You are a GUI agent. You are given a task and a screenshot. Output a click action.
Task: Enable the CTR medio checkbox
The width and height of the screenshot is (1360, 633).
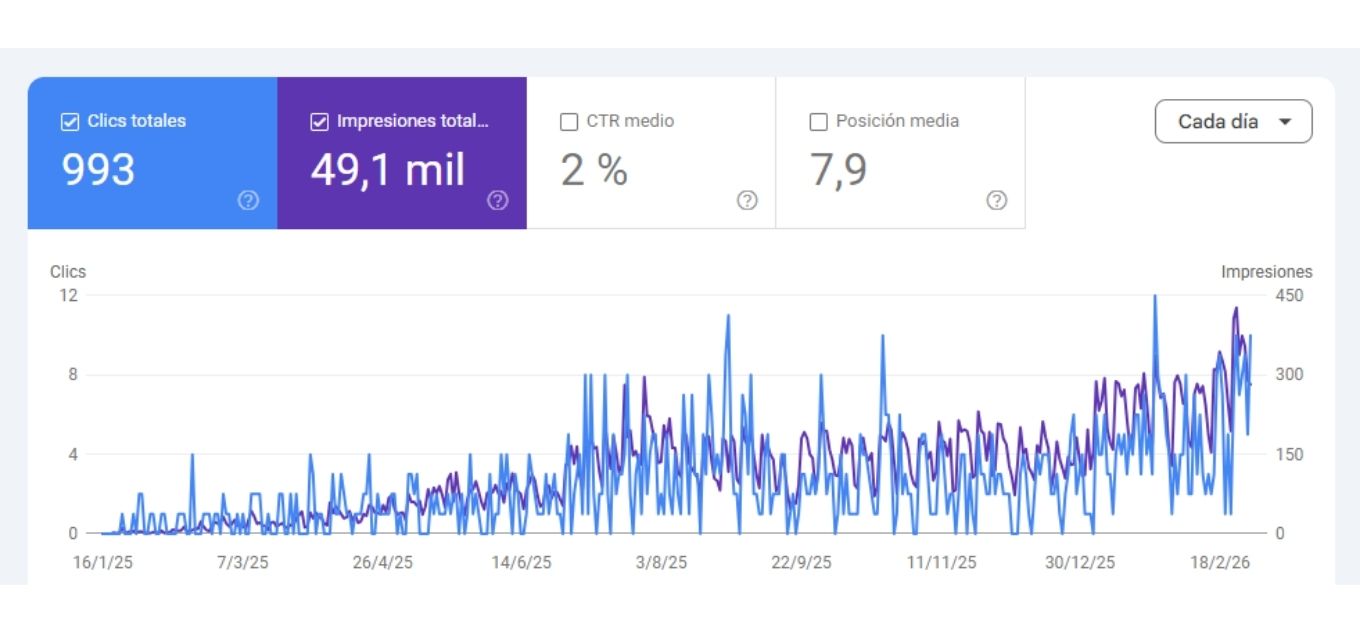[569, 122]
